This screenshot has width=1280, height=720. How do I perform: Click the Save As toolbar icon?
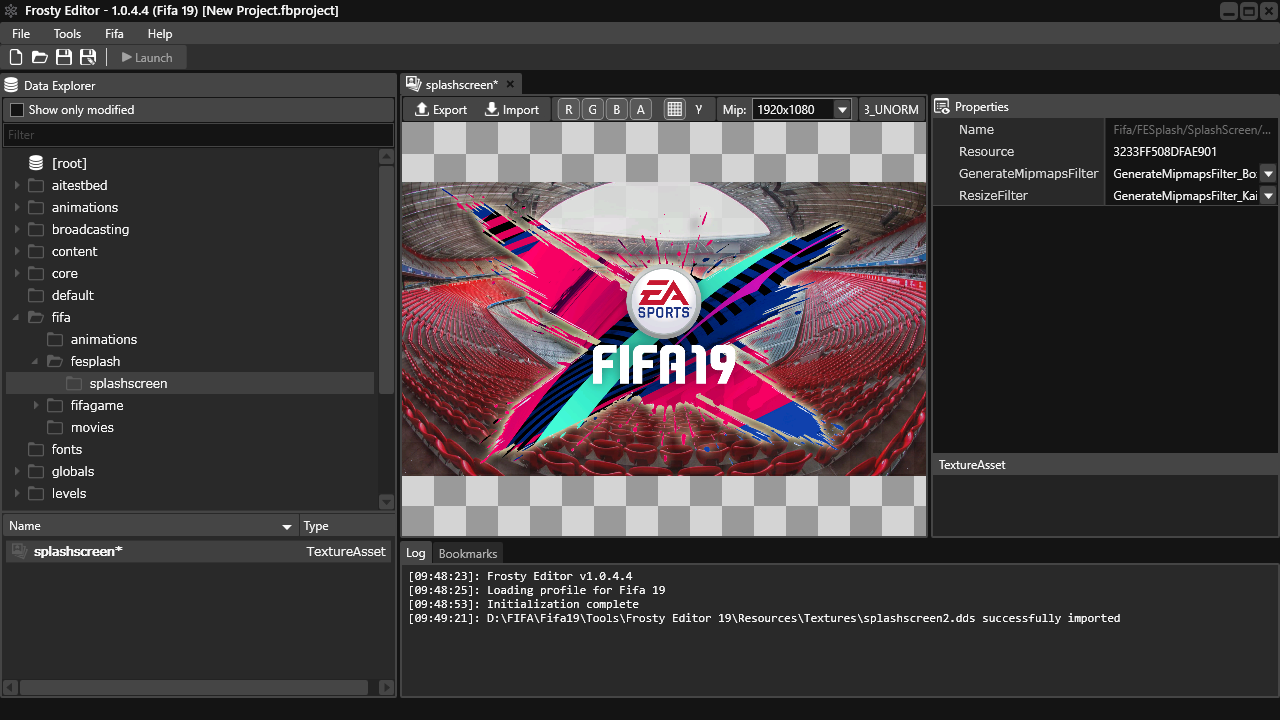(x=88, y=57)
